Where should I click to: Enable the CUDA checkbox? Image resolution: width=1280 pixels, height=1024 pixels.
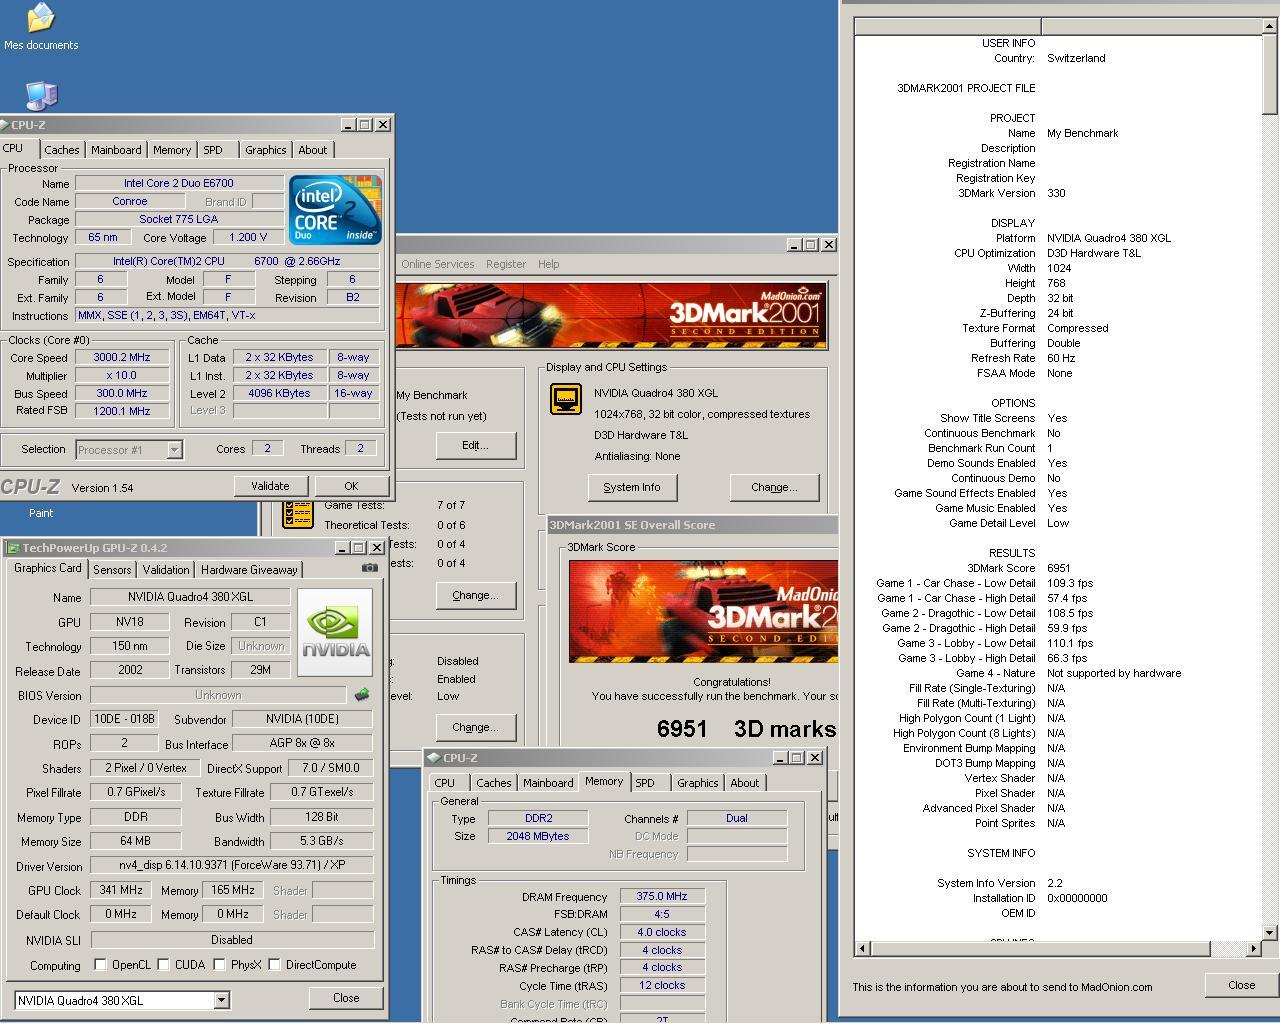164,965
